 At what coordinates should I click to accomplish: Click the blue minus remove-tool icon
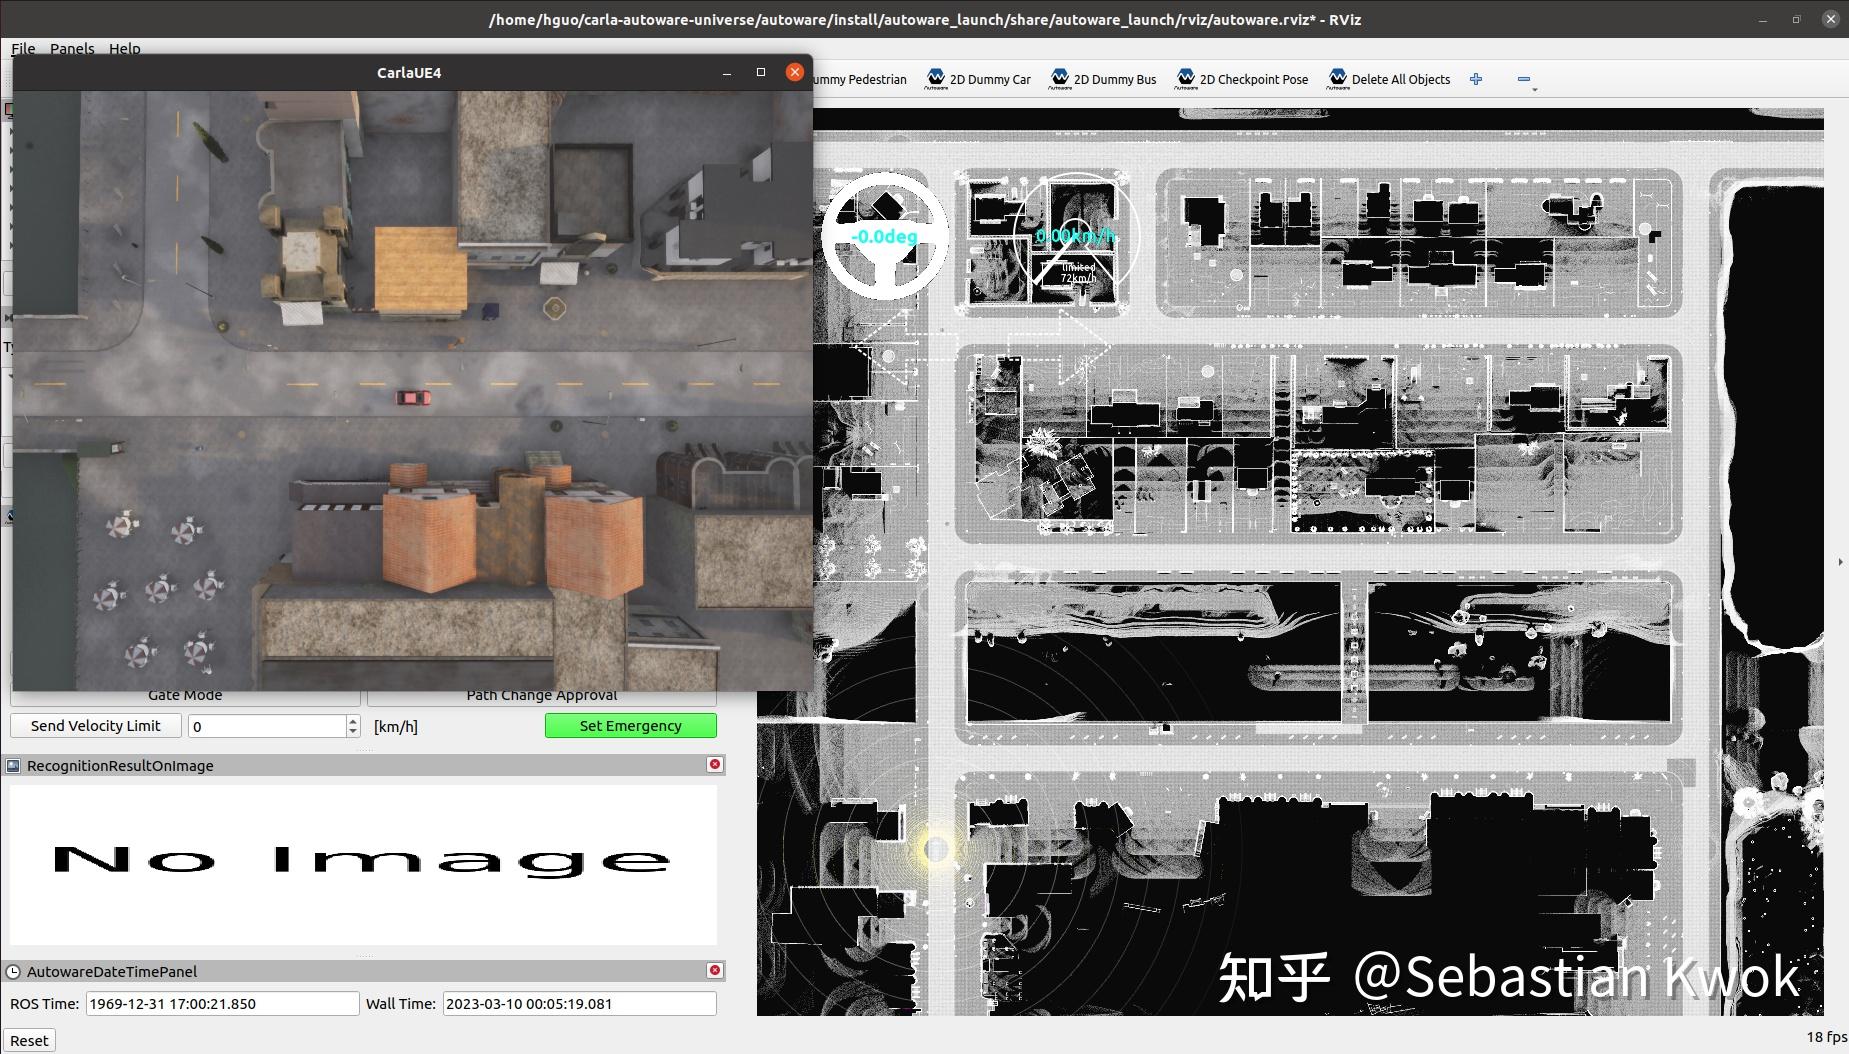coord(1523,79)
